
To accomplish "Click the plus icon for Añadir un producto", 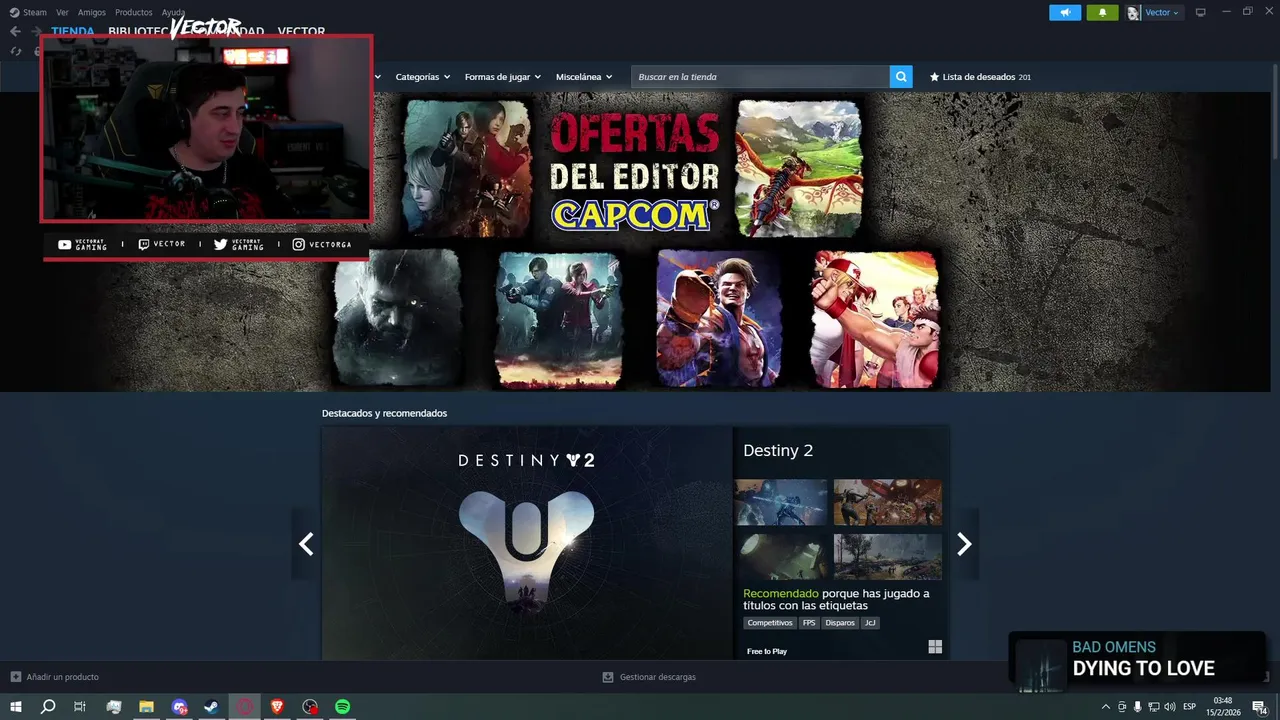I will tap(15, 677).
